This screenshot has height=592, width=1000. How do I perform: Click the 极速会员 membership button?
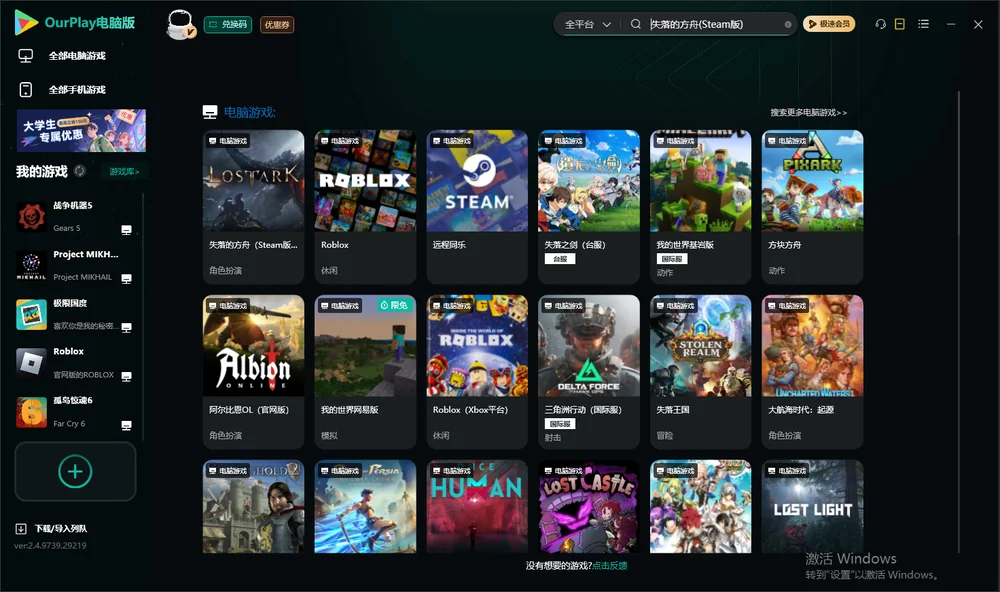829,24
